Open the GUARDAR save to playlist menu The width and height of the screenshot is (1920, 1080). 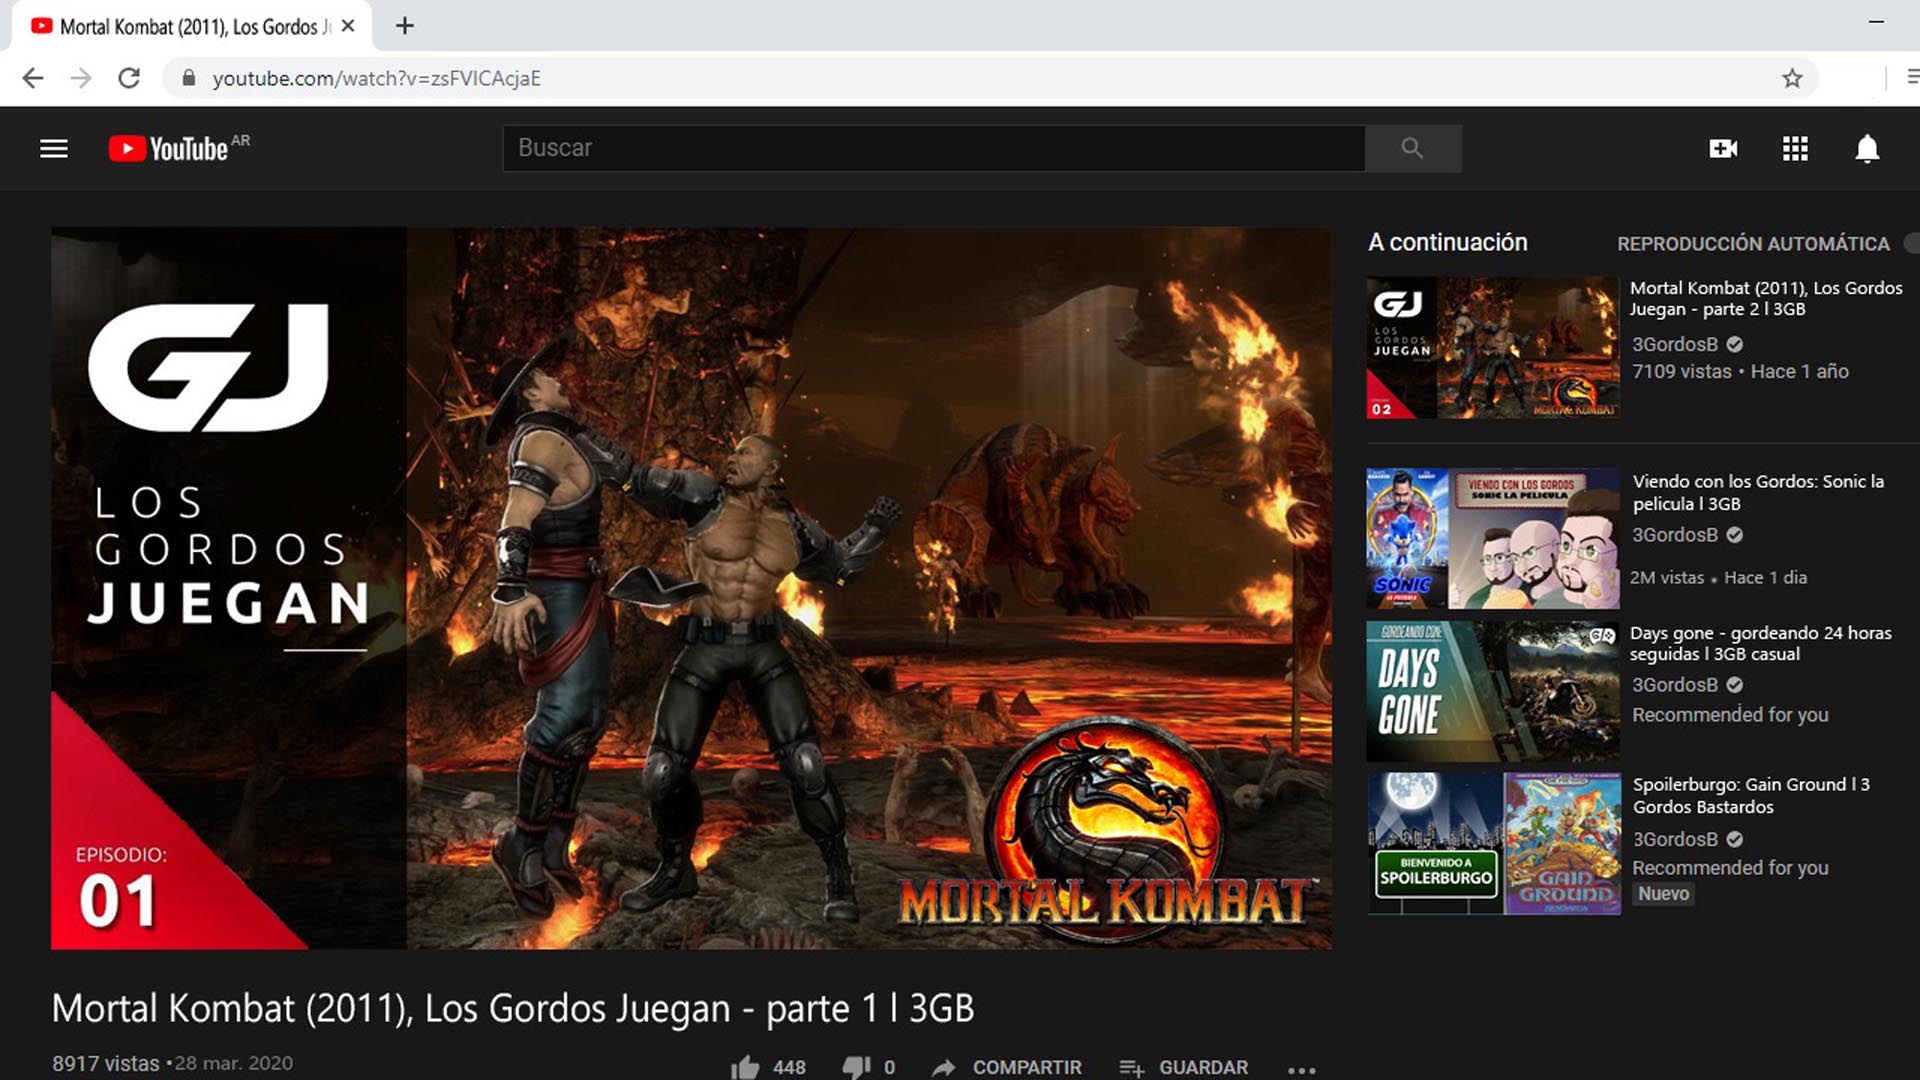pyautogui.click(x=1184, y=1067)
